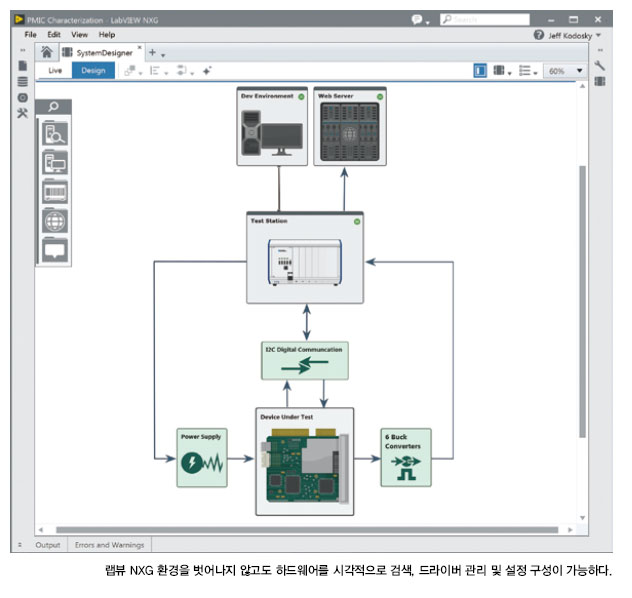Image resolution: width=632 pixels, height=598 pixels.
Task: Open the chassis hardware palette category
Action: (55, 192)
